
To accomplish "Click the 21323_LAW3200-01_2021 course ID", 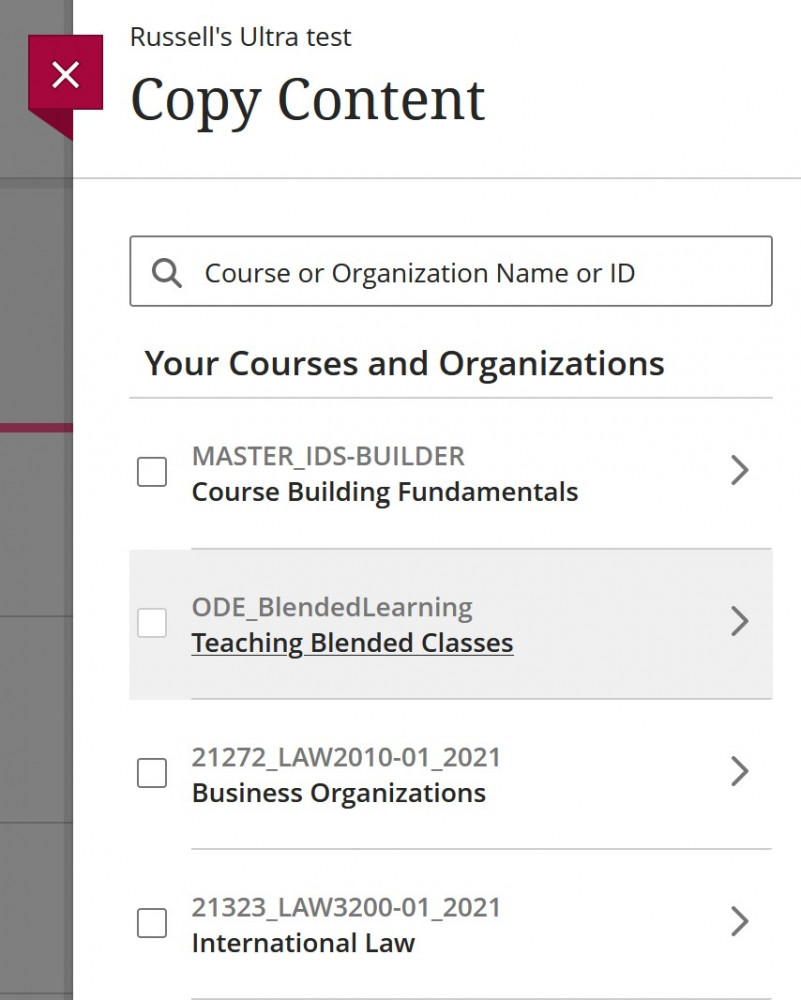I will [x=345, y=907].
